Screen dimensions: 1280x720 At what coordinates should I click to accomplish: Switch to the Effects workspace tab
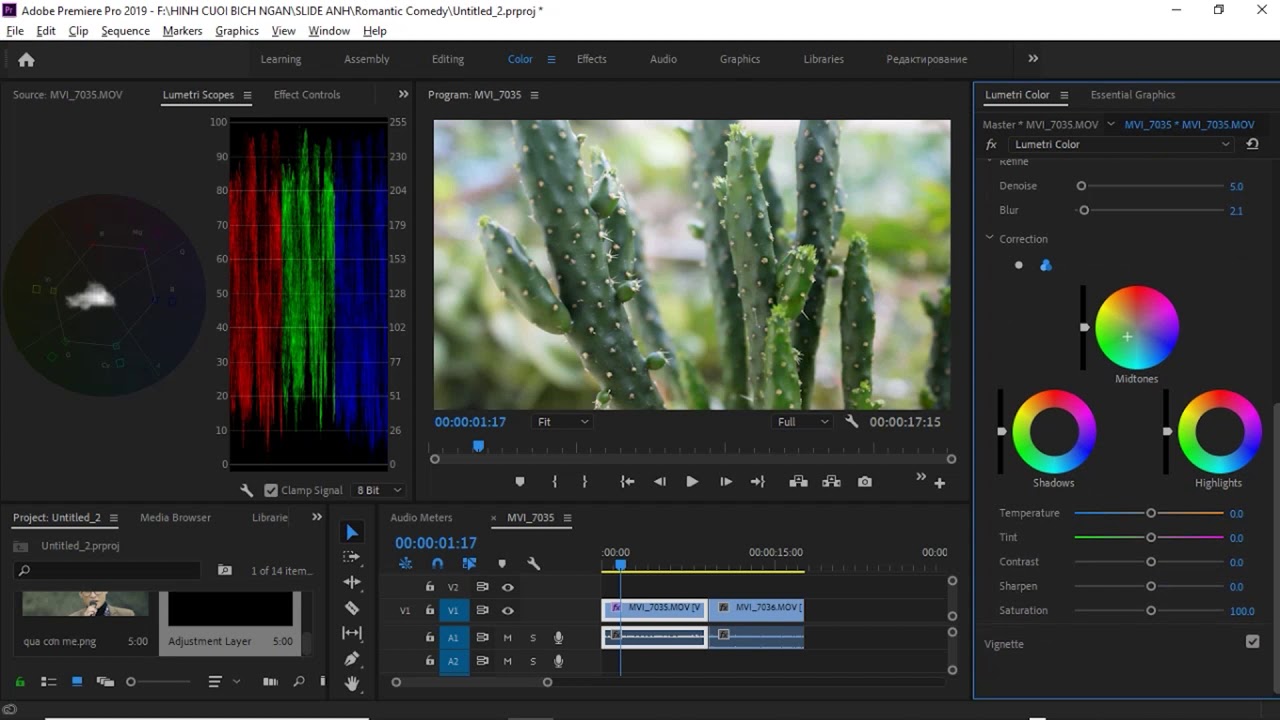click(591, 59)
